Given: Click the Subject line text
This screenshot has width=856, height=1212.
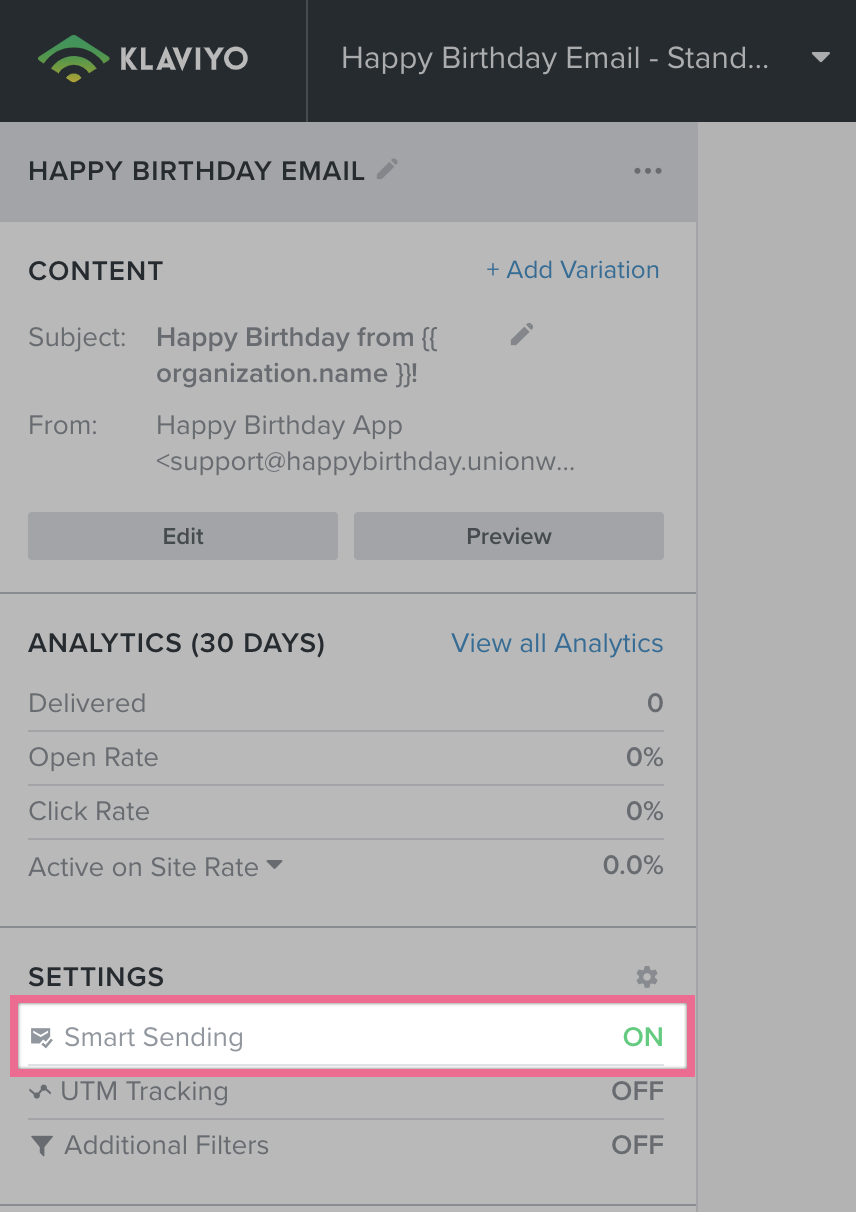Looking at the screenshot, I should 297,355.
